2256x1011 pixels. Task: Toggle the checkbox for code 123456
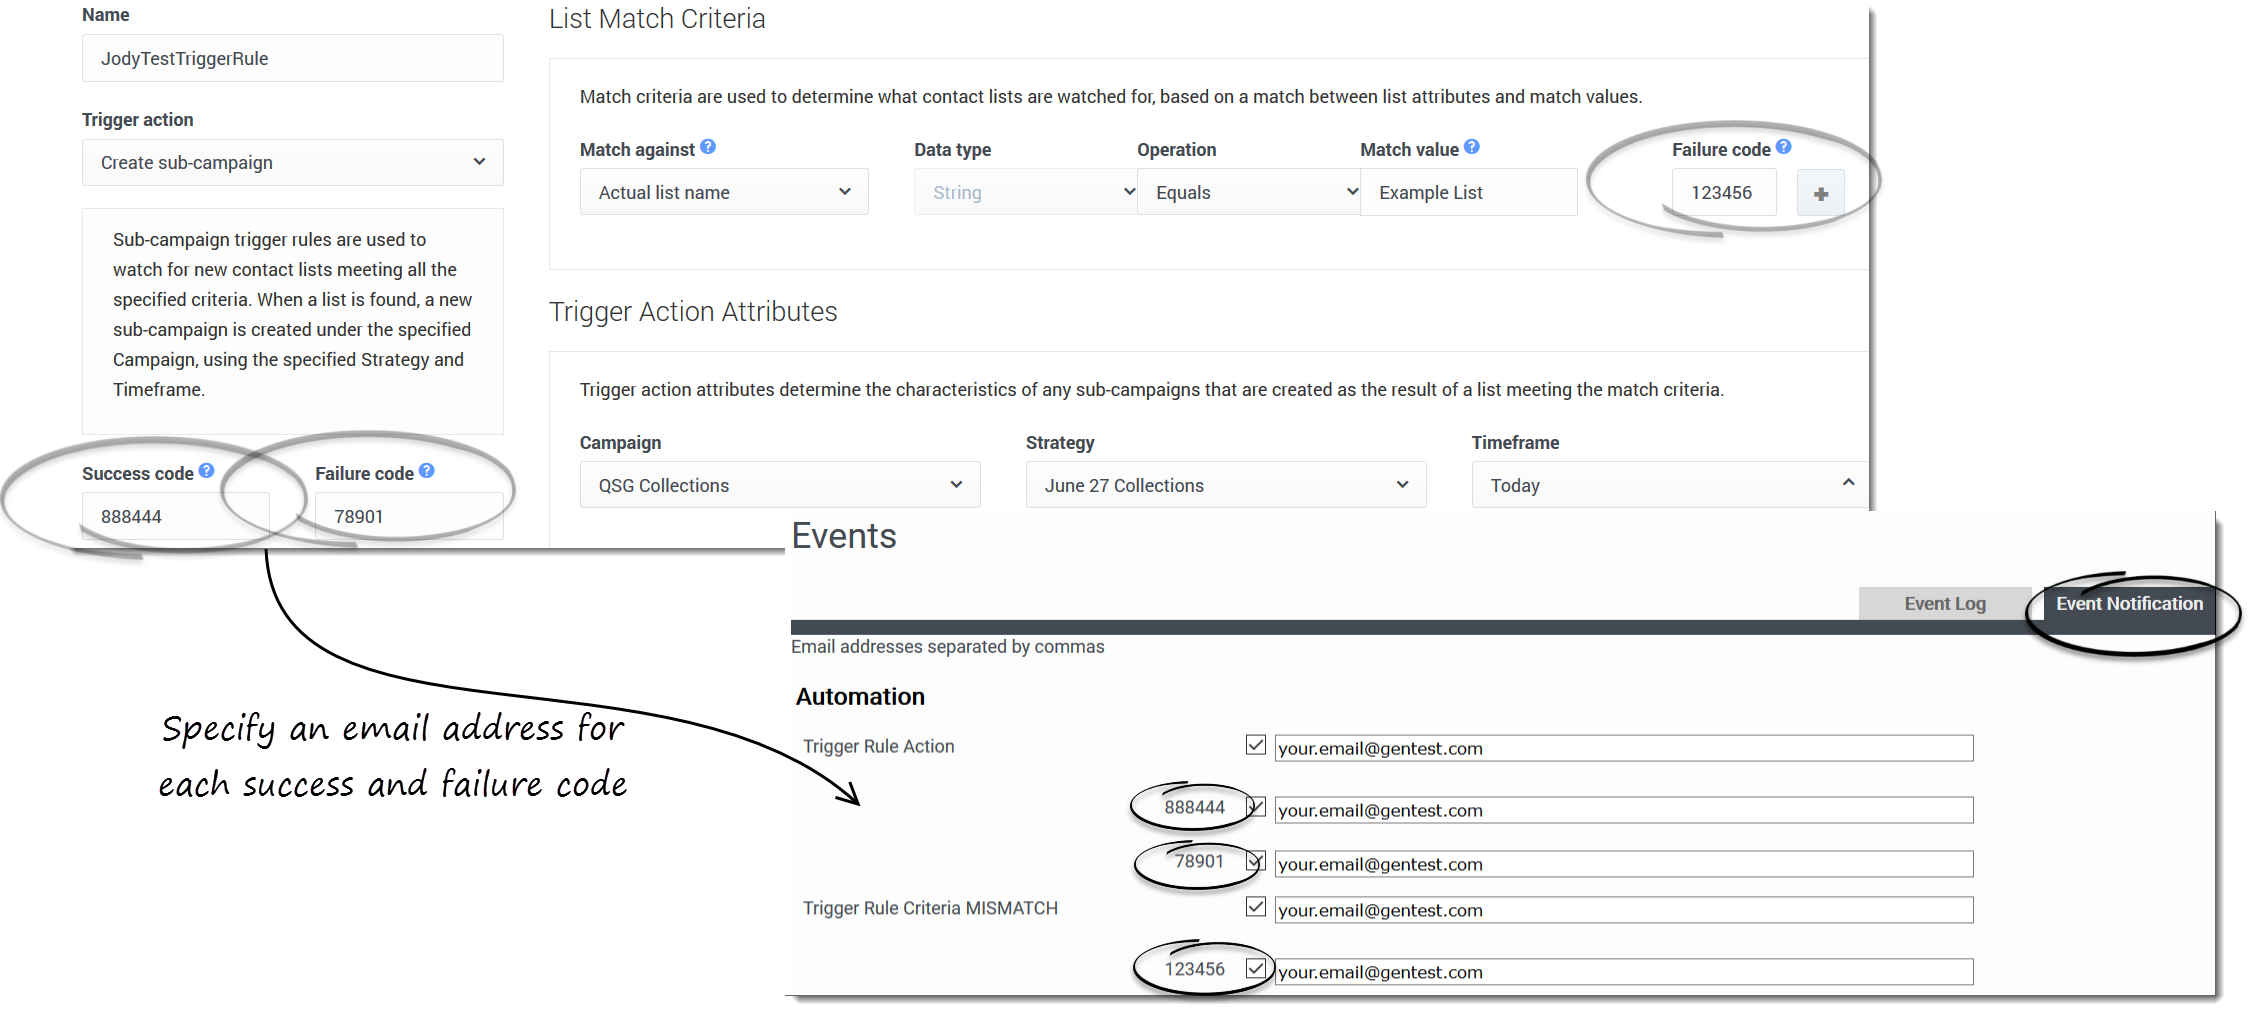(1256, 968)
